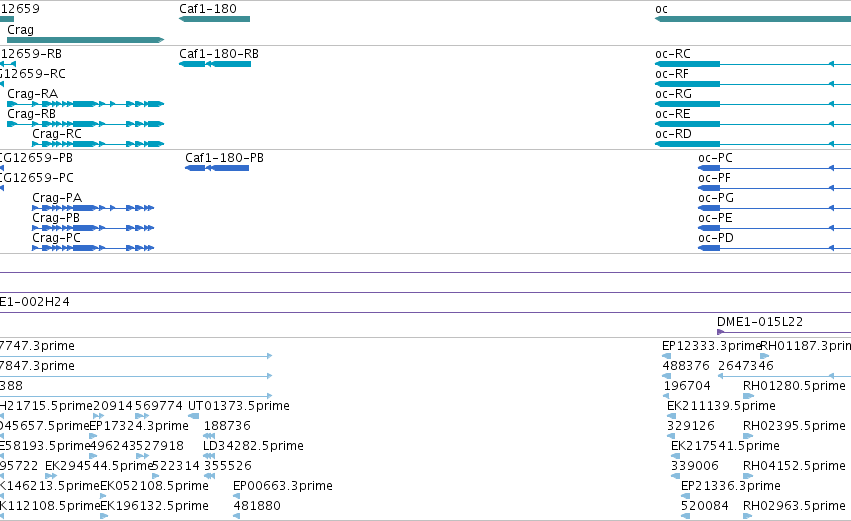Open the RH01280.5prime feature

click(x=748, y=396)
